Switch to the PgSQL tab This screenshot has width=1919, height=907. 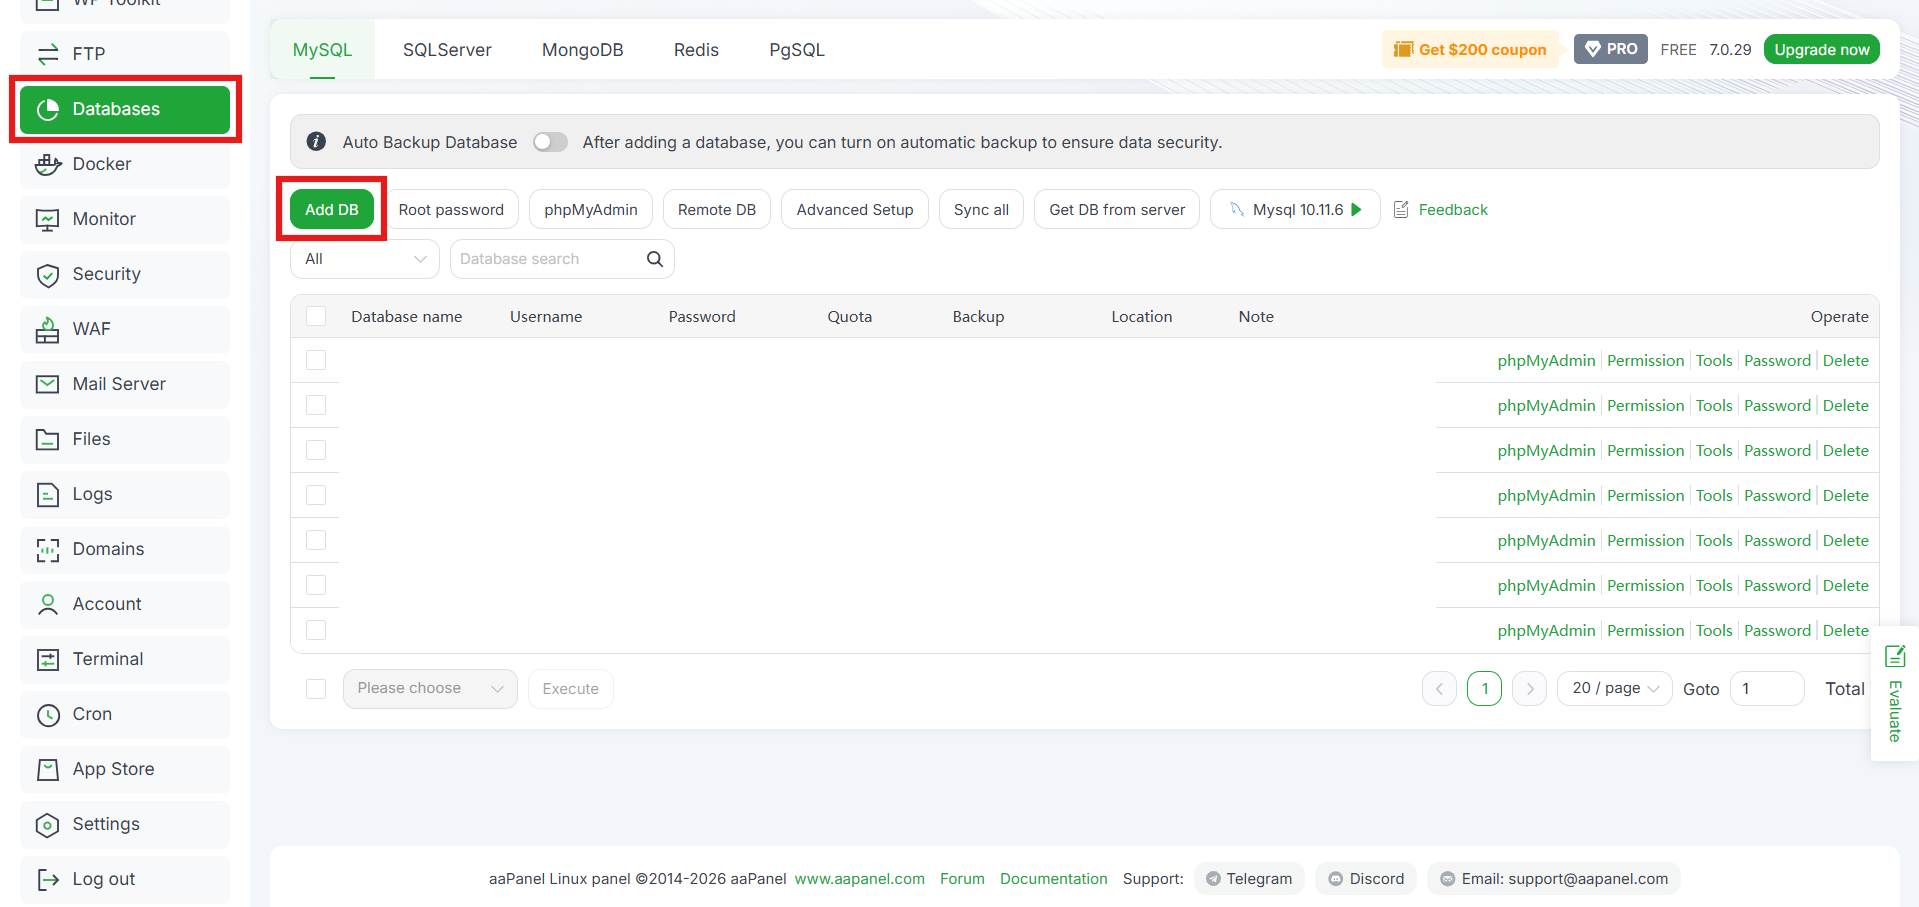point(797,50)
